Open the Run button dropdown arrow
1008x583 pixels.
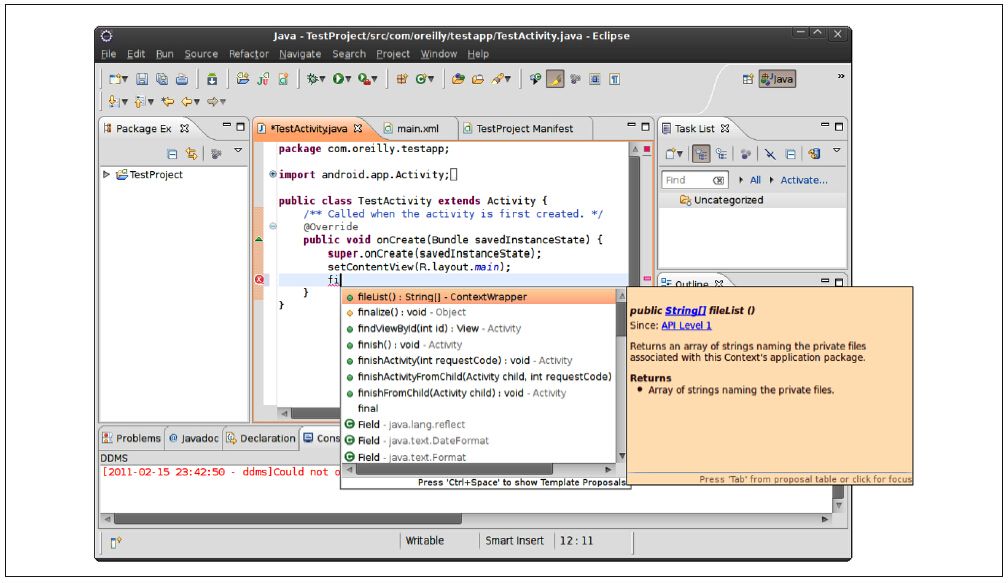click(348, 80)
